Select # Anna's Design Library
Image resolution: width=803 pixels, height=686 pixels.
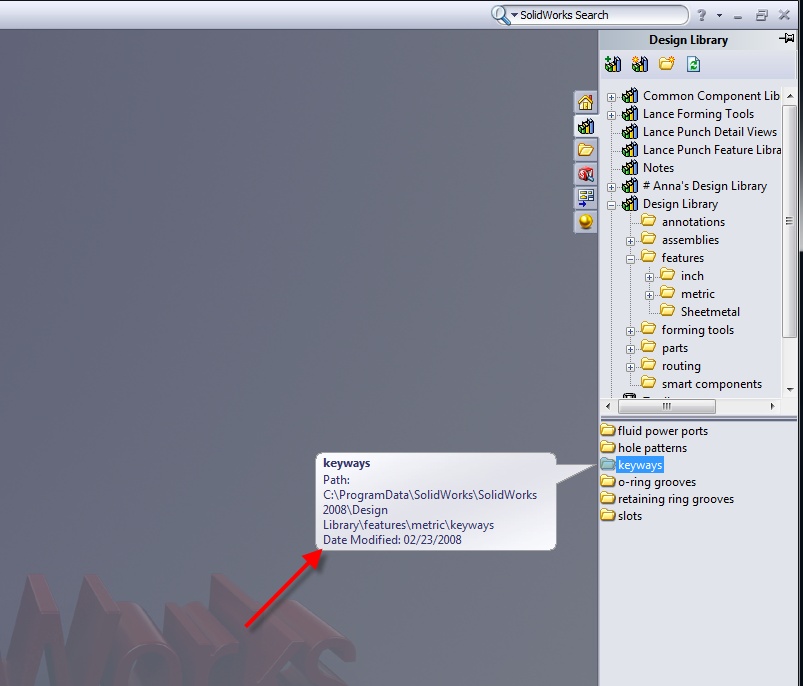coord(705,186)
